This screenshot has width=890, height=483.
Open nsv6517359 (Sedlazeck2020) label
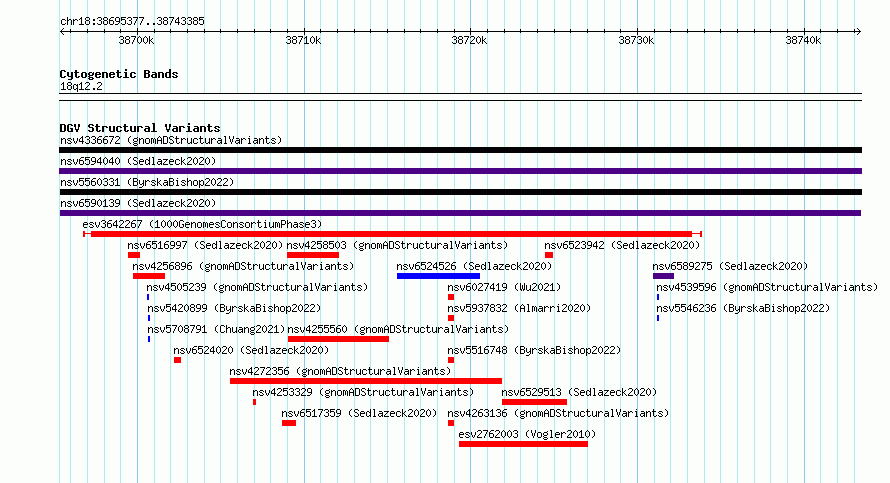point(359,413)
